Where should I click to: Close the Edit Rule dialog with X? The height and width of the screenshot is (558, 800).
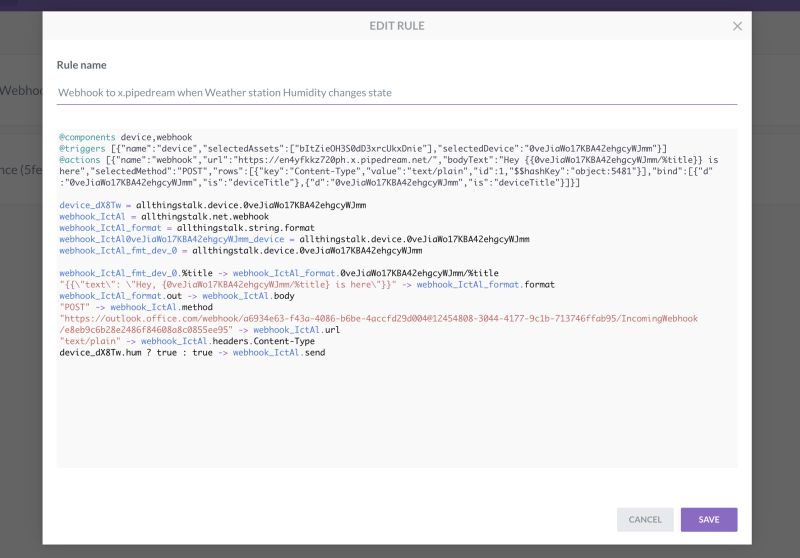[737, 26]
